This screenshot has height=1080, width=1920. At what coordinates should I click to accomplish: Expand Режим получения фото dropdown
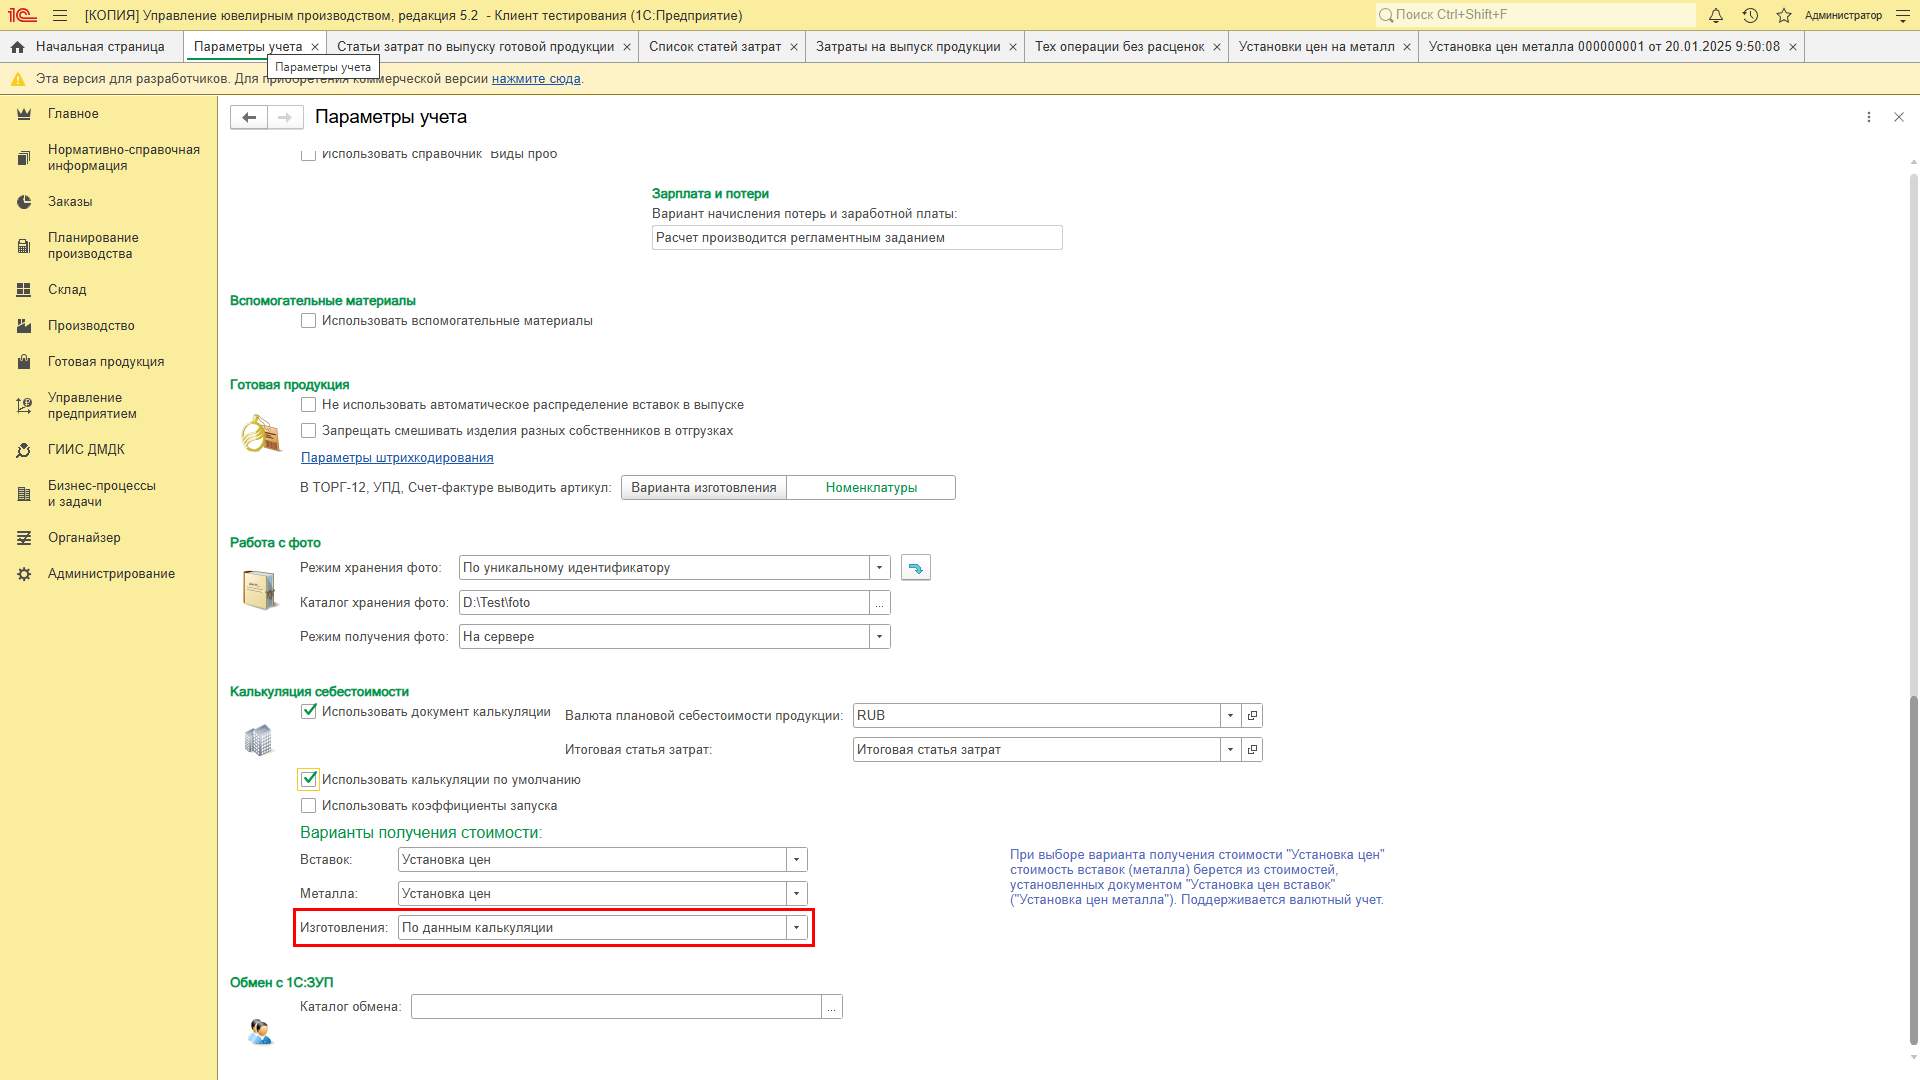(880, 637)
